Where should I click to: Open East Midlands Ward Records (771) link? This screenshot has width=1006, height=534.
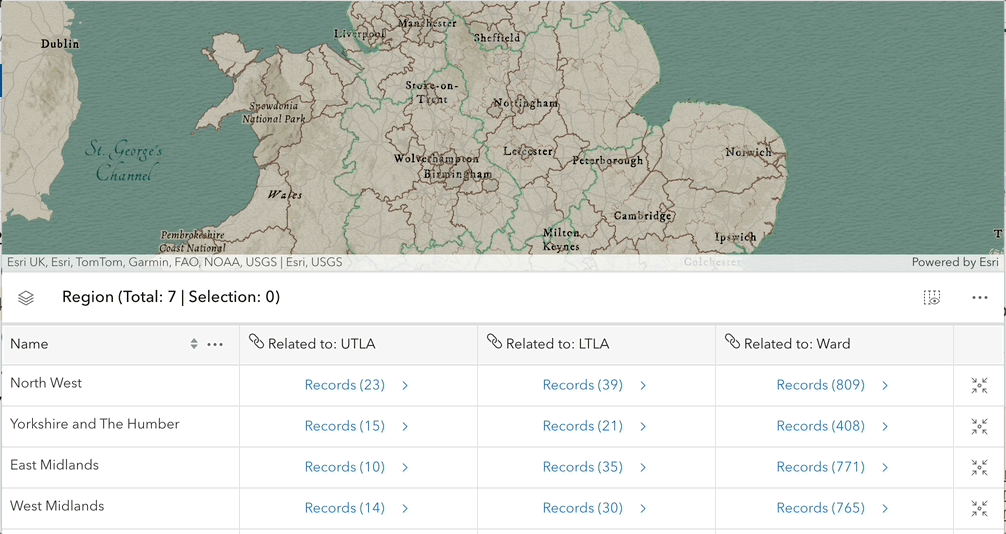[x=820, y=467]
